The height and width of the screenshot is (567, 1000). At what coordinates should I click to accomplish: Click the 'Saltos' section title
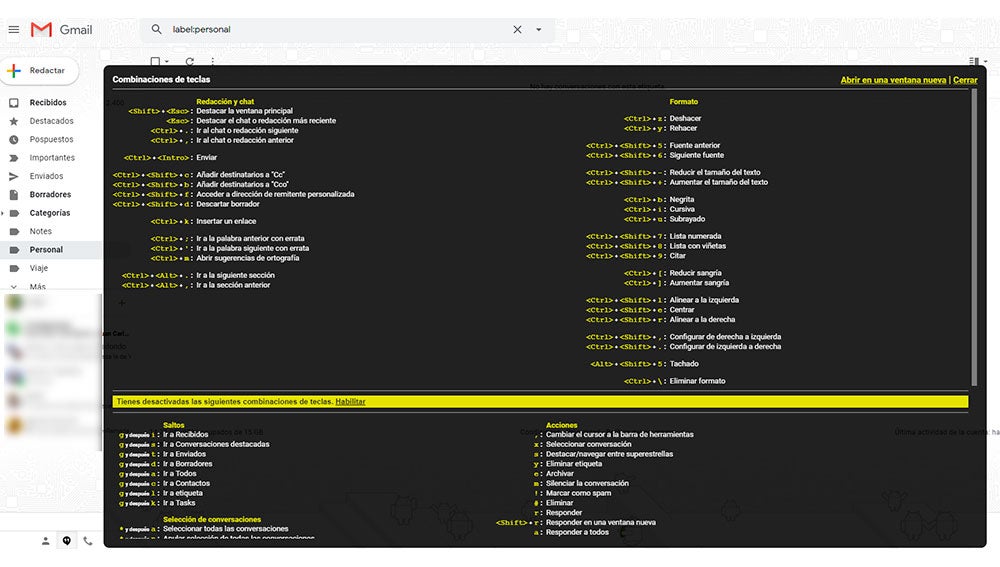pyautogui.click(x=173, y=425)
